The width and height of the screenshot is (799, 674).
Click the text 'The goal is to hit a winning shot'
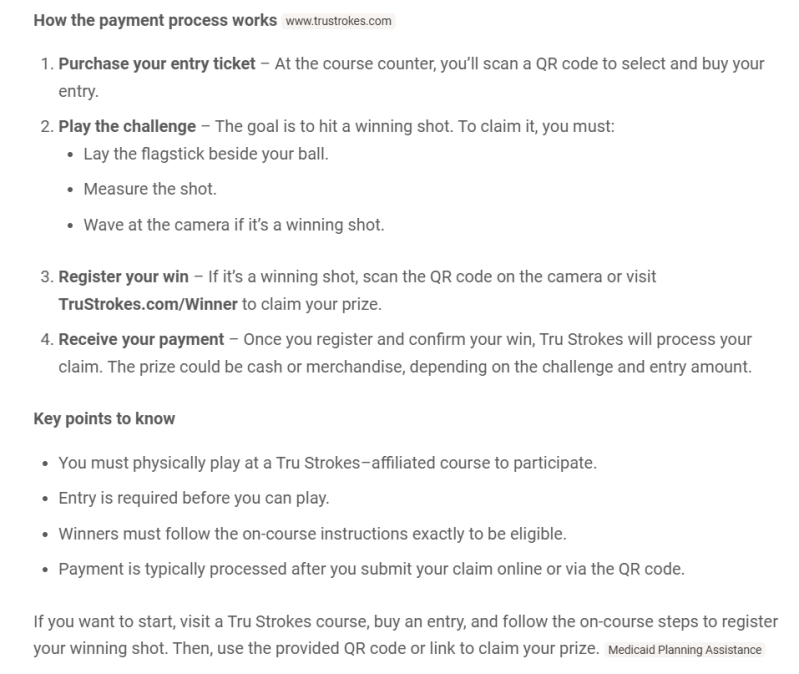[334, 126]
